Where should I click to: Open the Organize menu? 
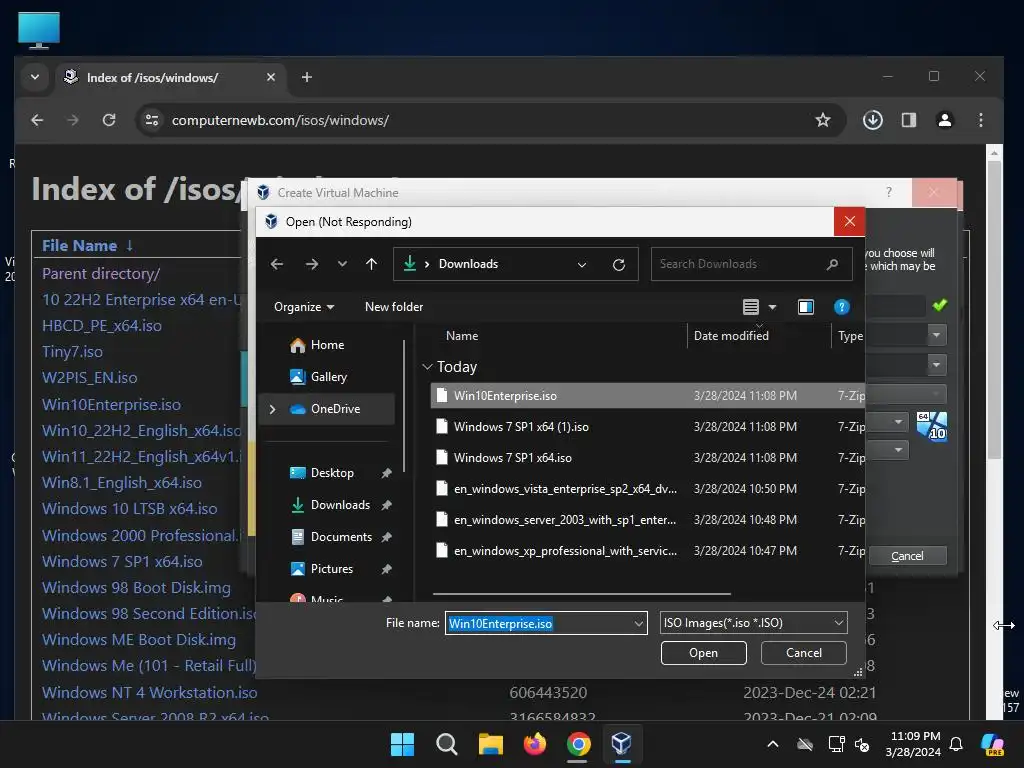304,307
